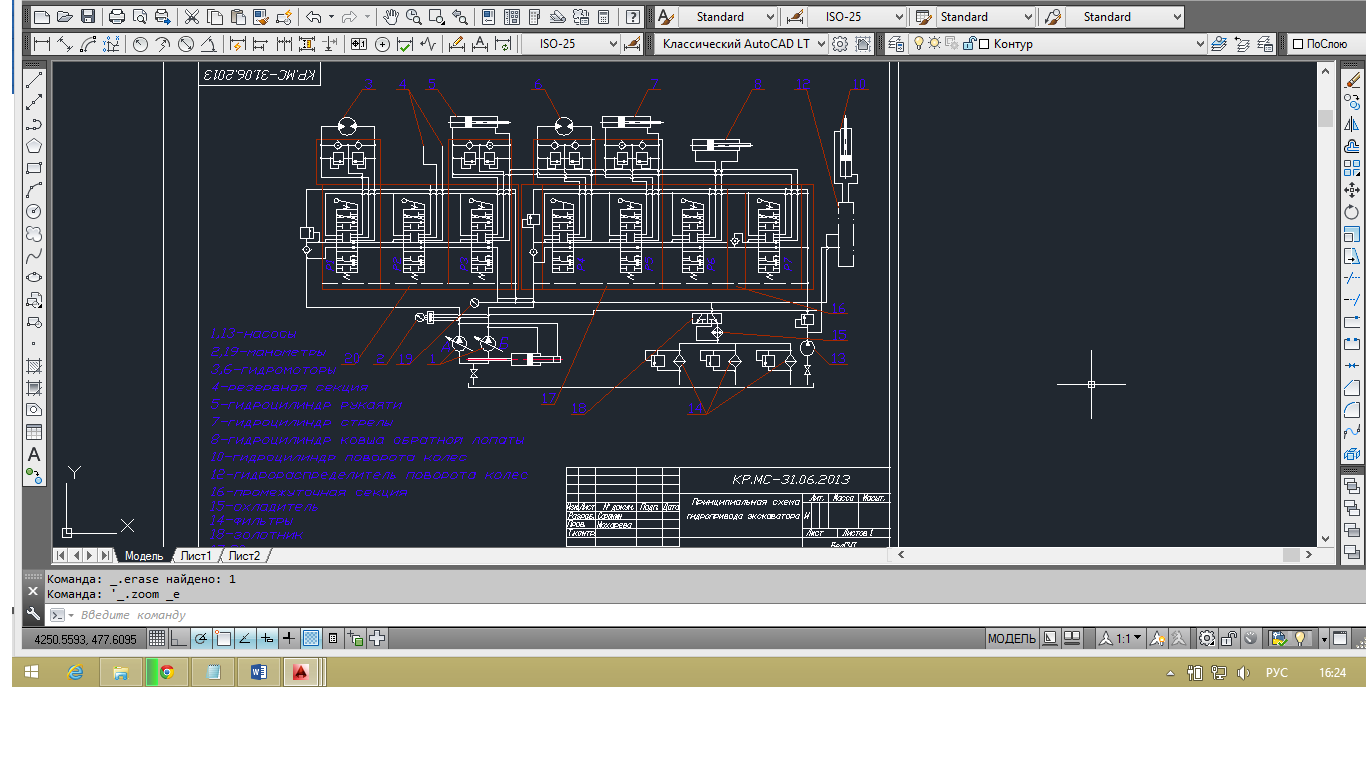
Task: Select the Move modify tool
Action: (x=1352, y=190)
